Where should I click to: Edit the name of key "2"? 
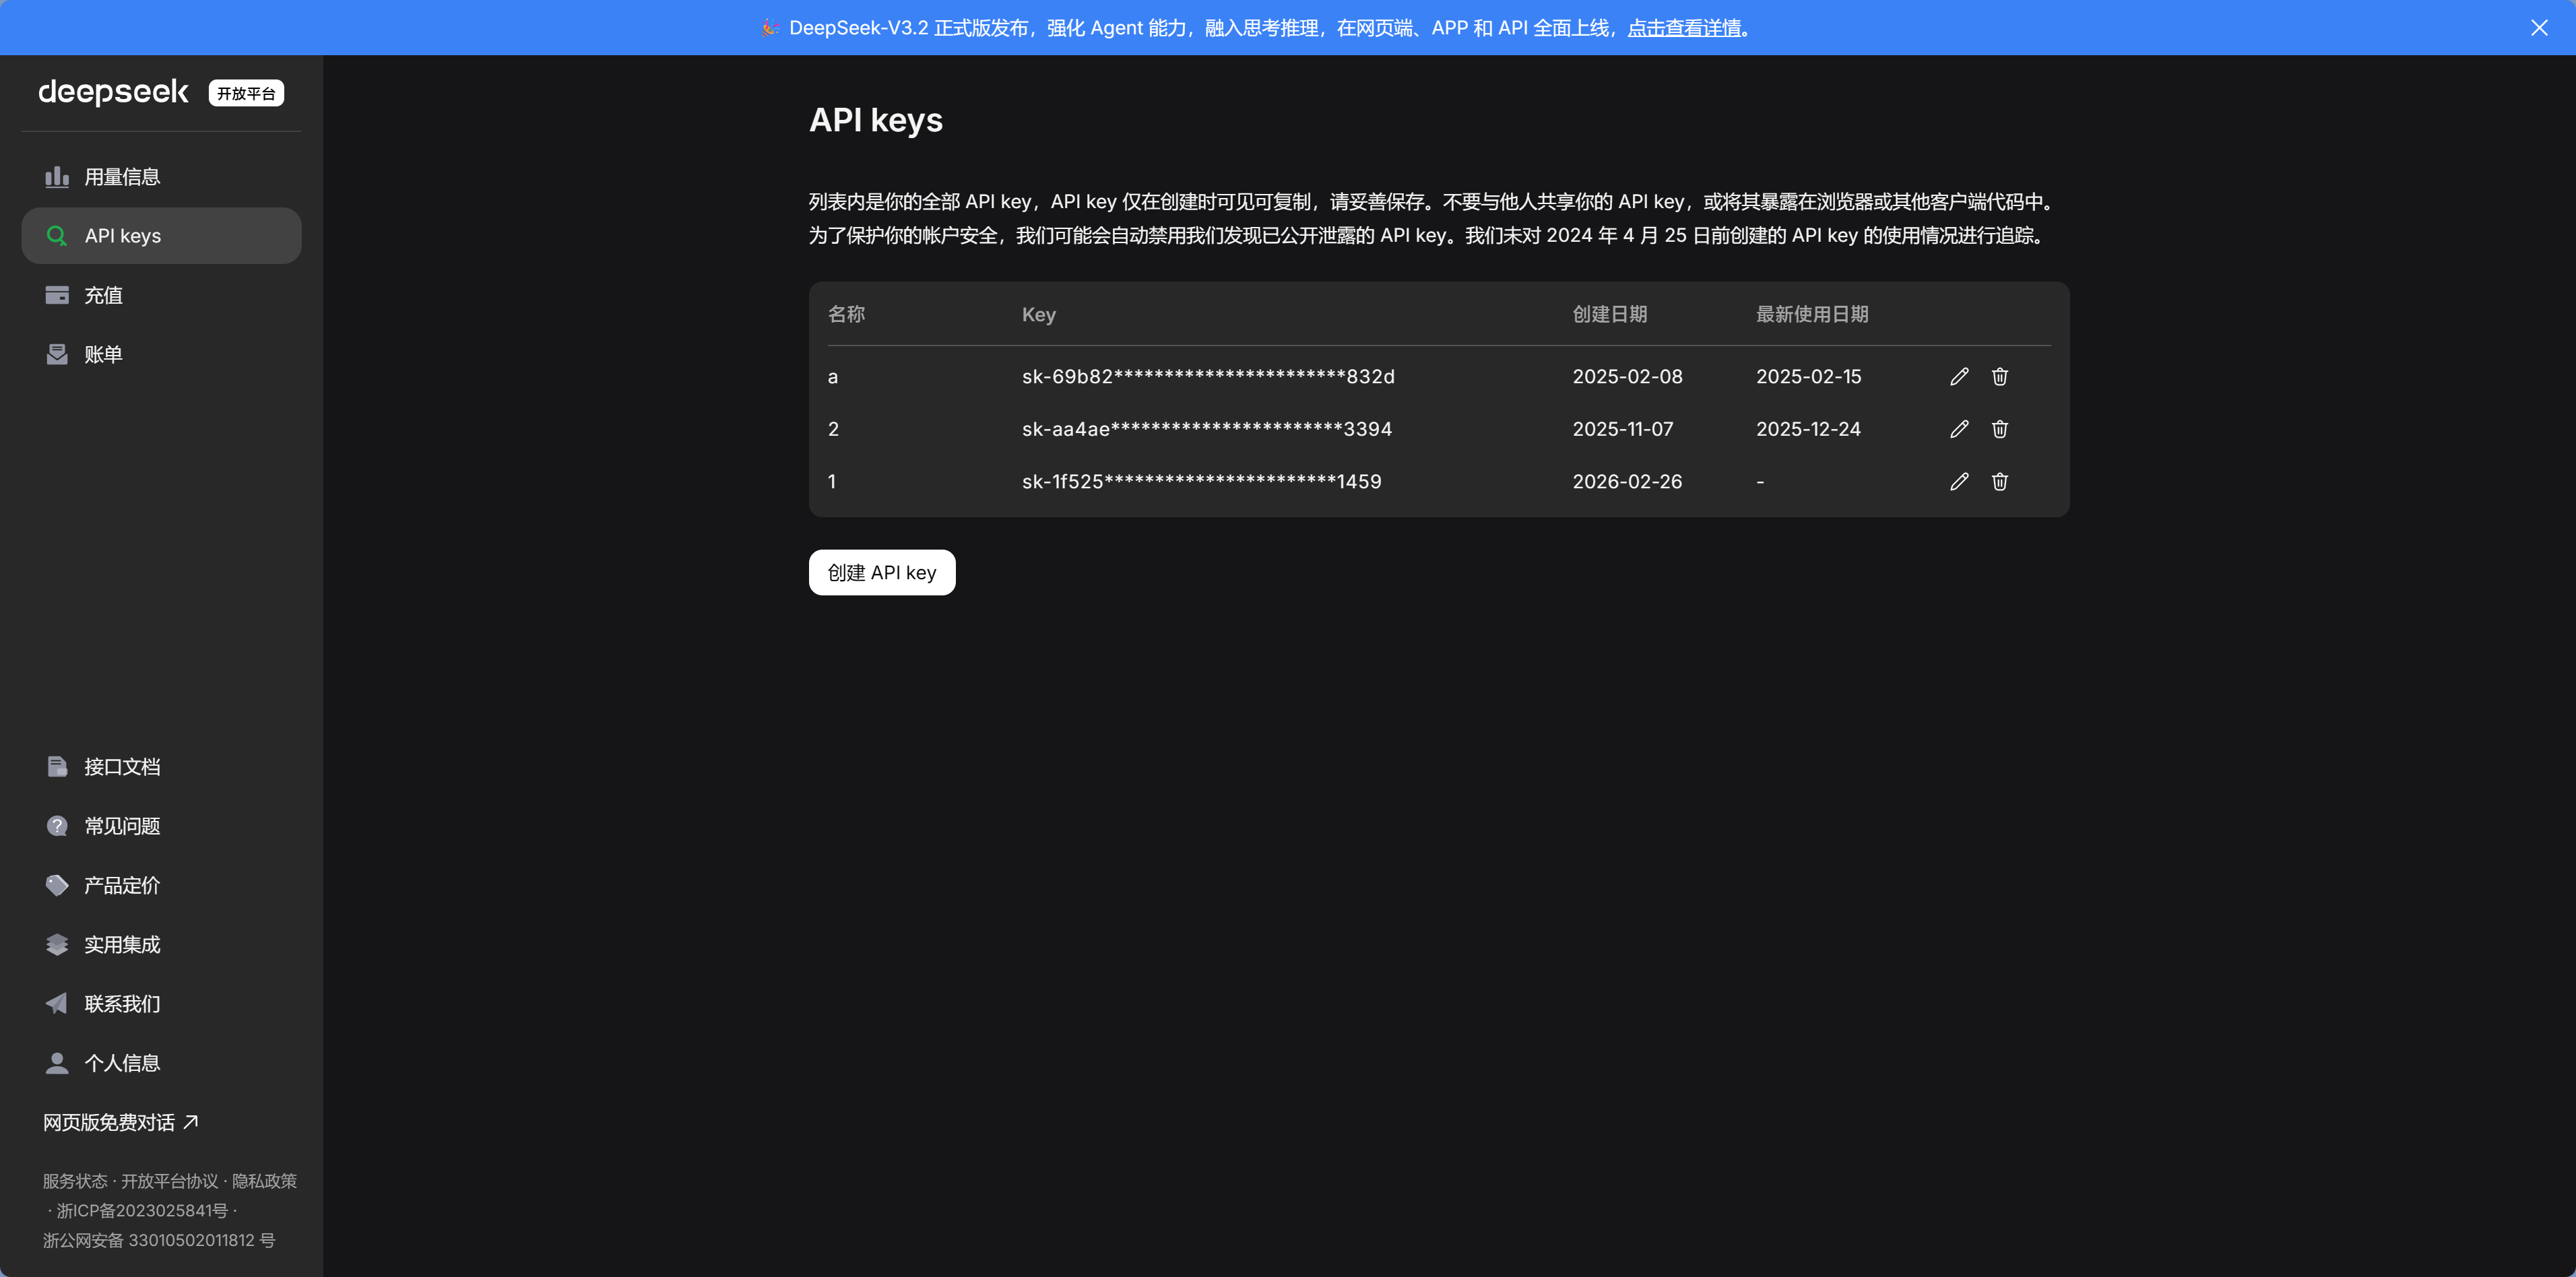click(1959, 429)
